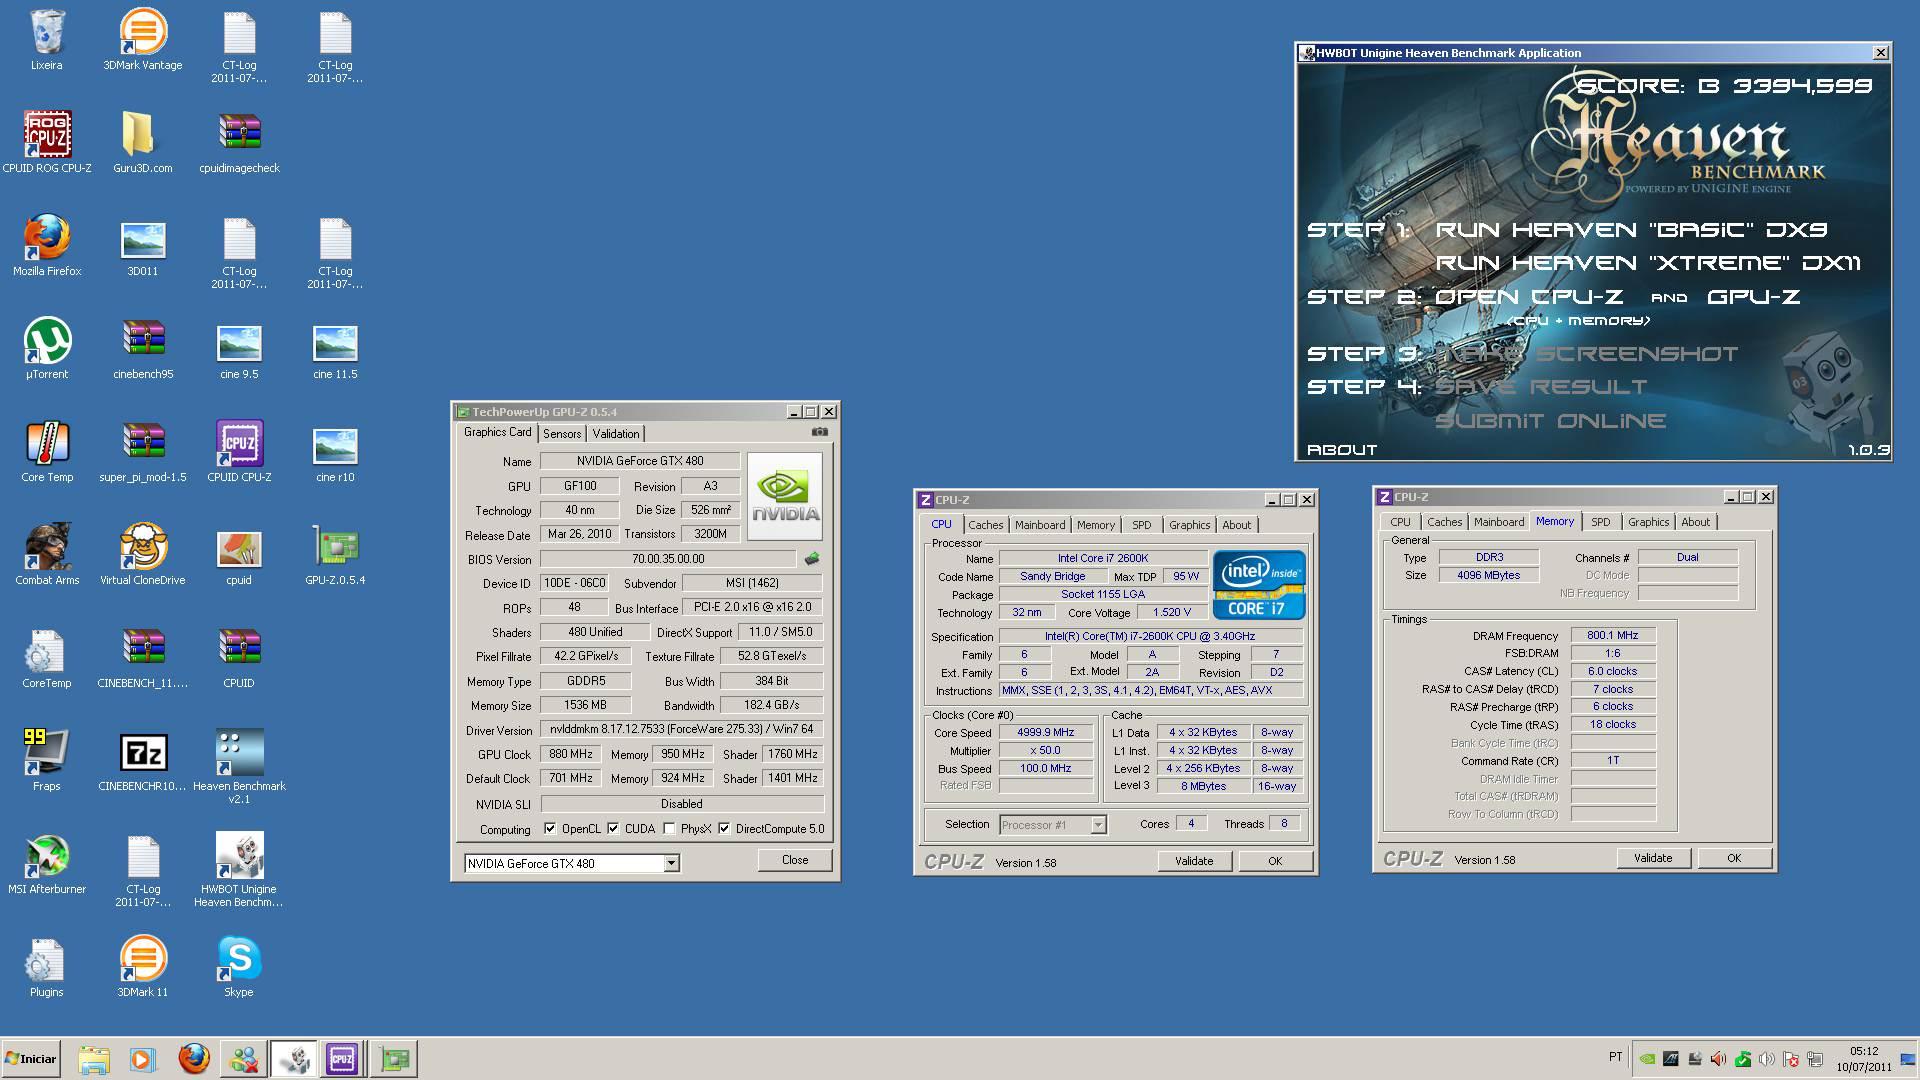Launch Heaven Benchmark v2.1 shortcut
The image size is (1920, 1080).
[x=239, y=768]
